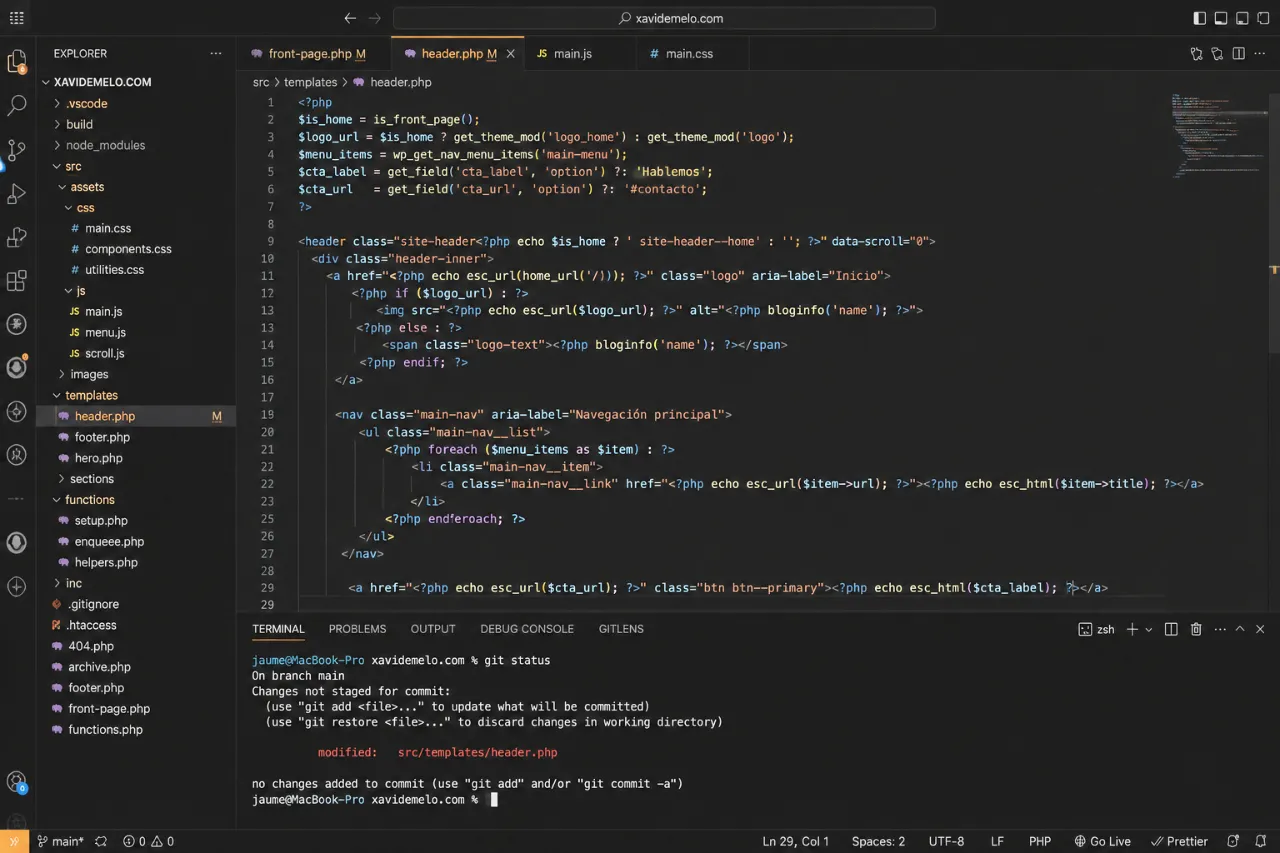Open notifications bell in status bar
The width and height of the screenshot is (1280, 853).
click(x=1260, y=841)
